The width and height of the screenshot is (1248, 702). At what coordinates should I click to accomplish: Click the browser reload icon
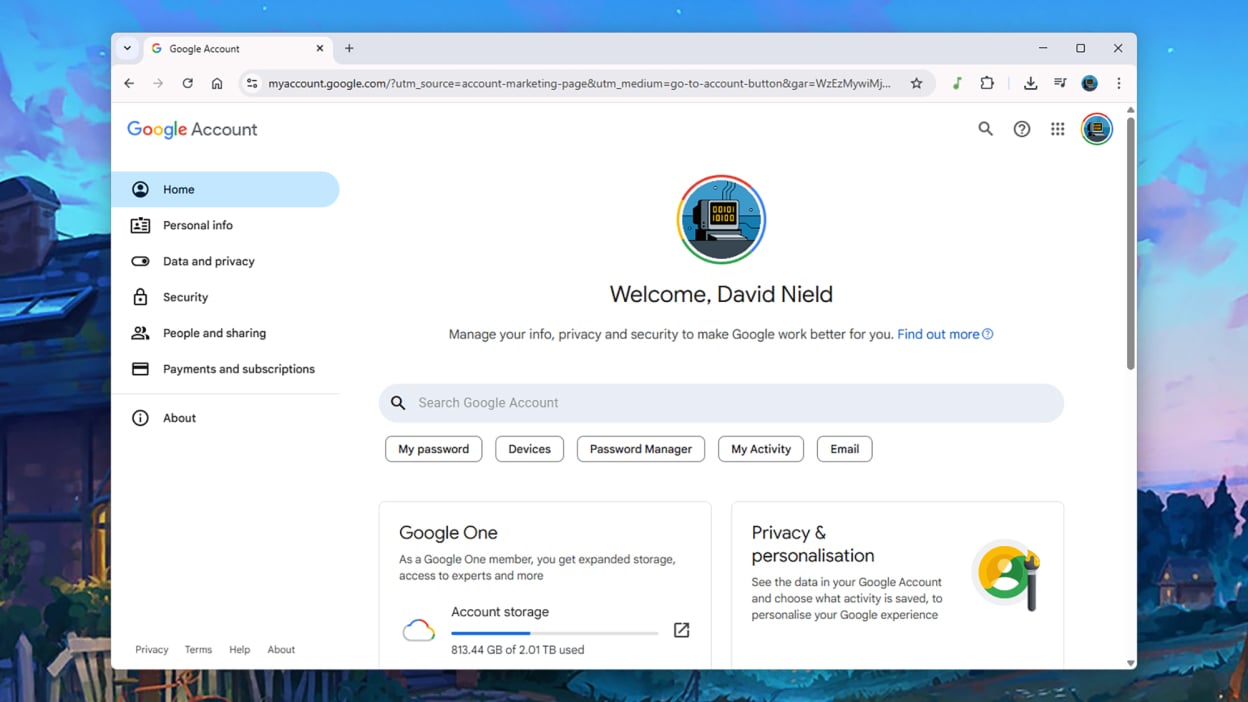pyautogui.click(x=187, y=84)
